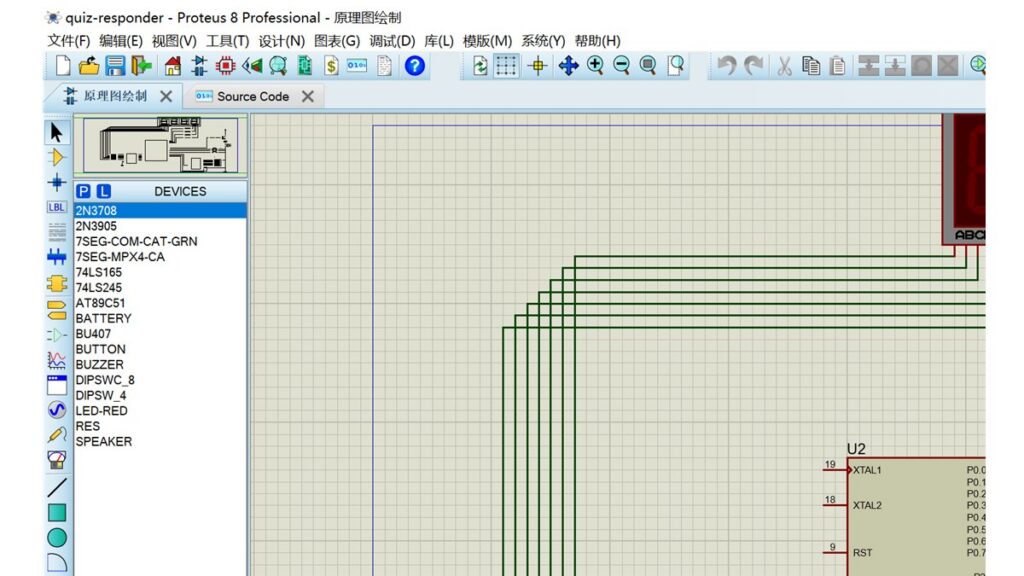
Task: Open the PCB Layout chip icon
Action: [226, 66]
